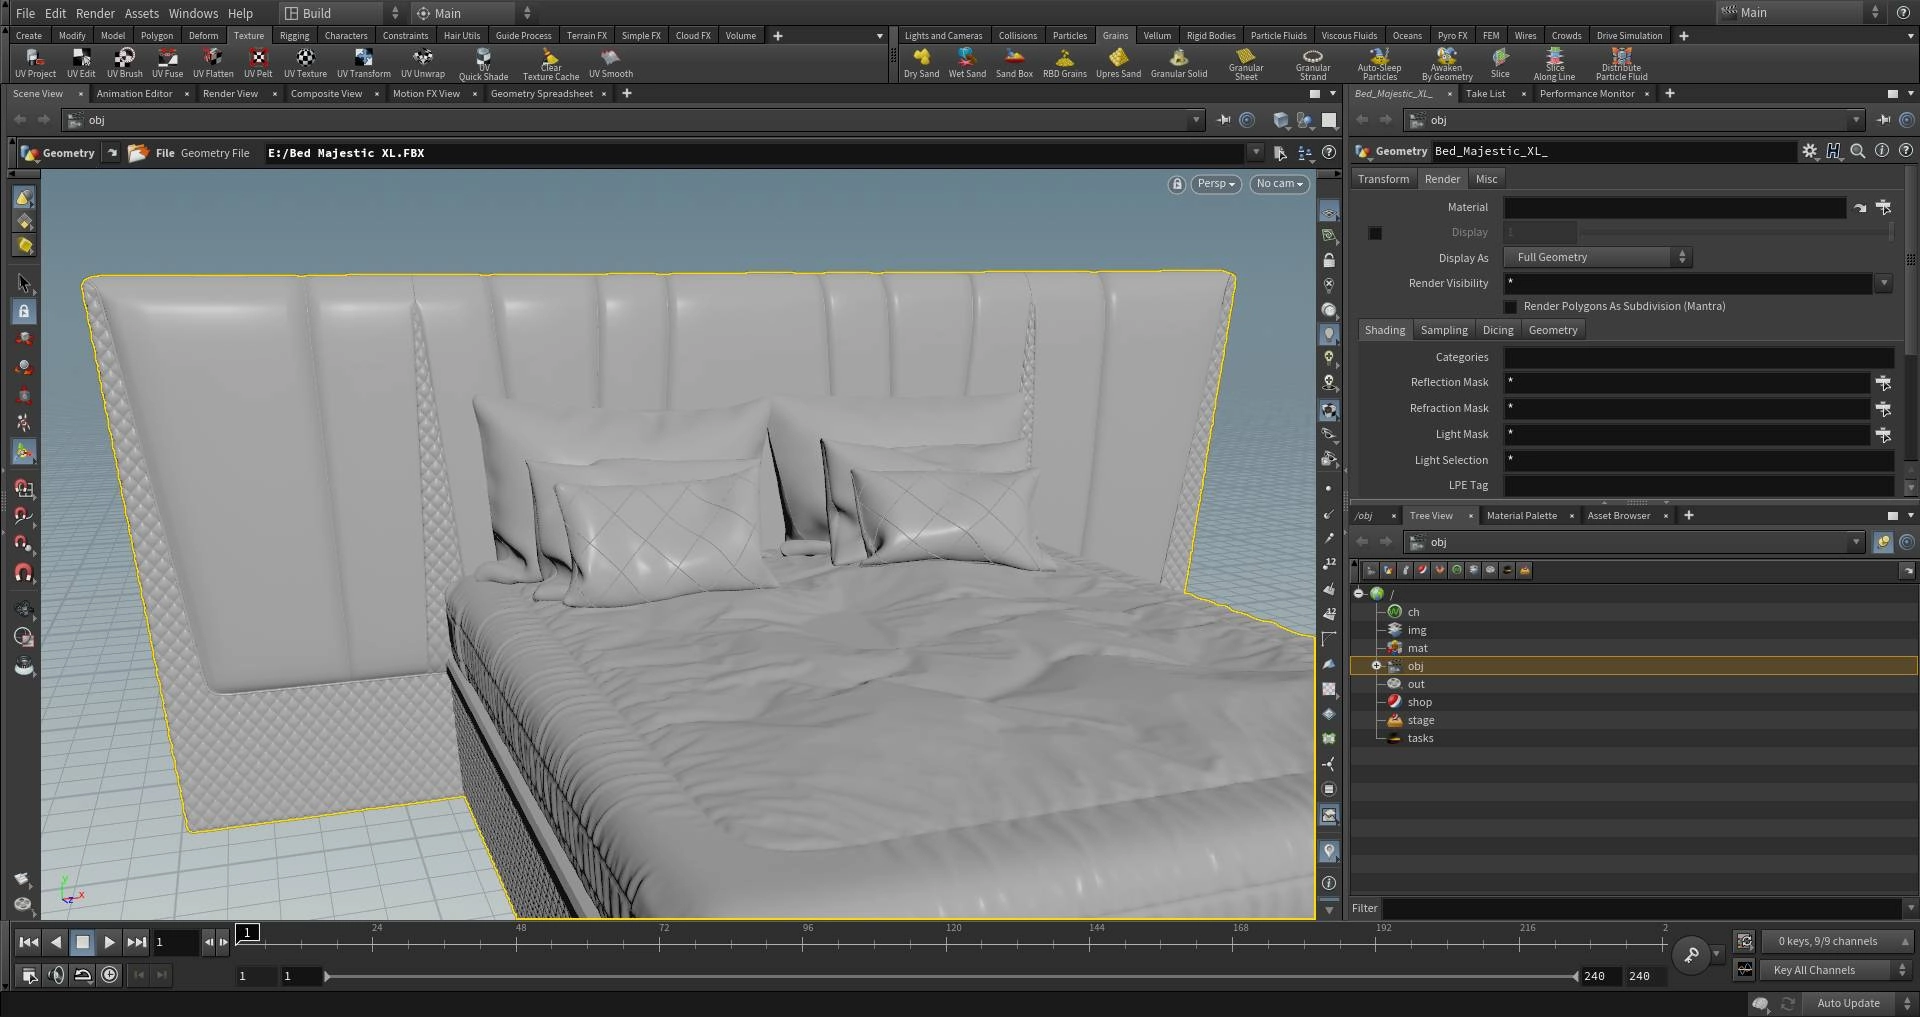This screenshot has width=1920, height=1017.
Task: Select the Wet Sand shelf tool
Action: [967, 64]
